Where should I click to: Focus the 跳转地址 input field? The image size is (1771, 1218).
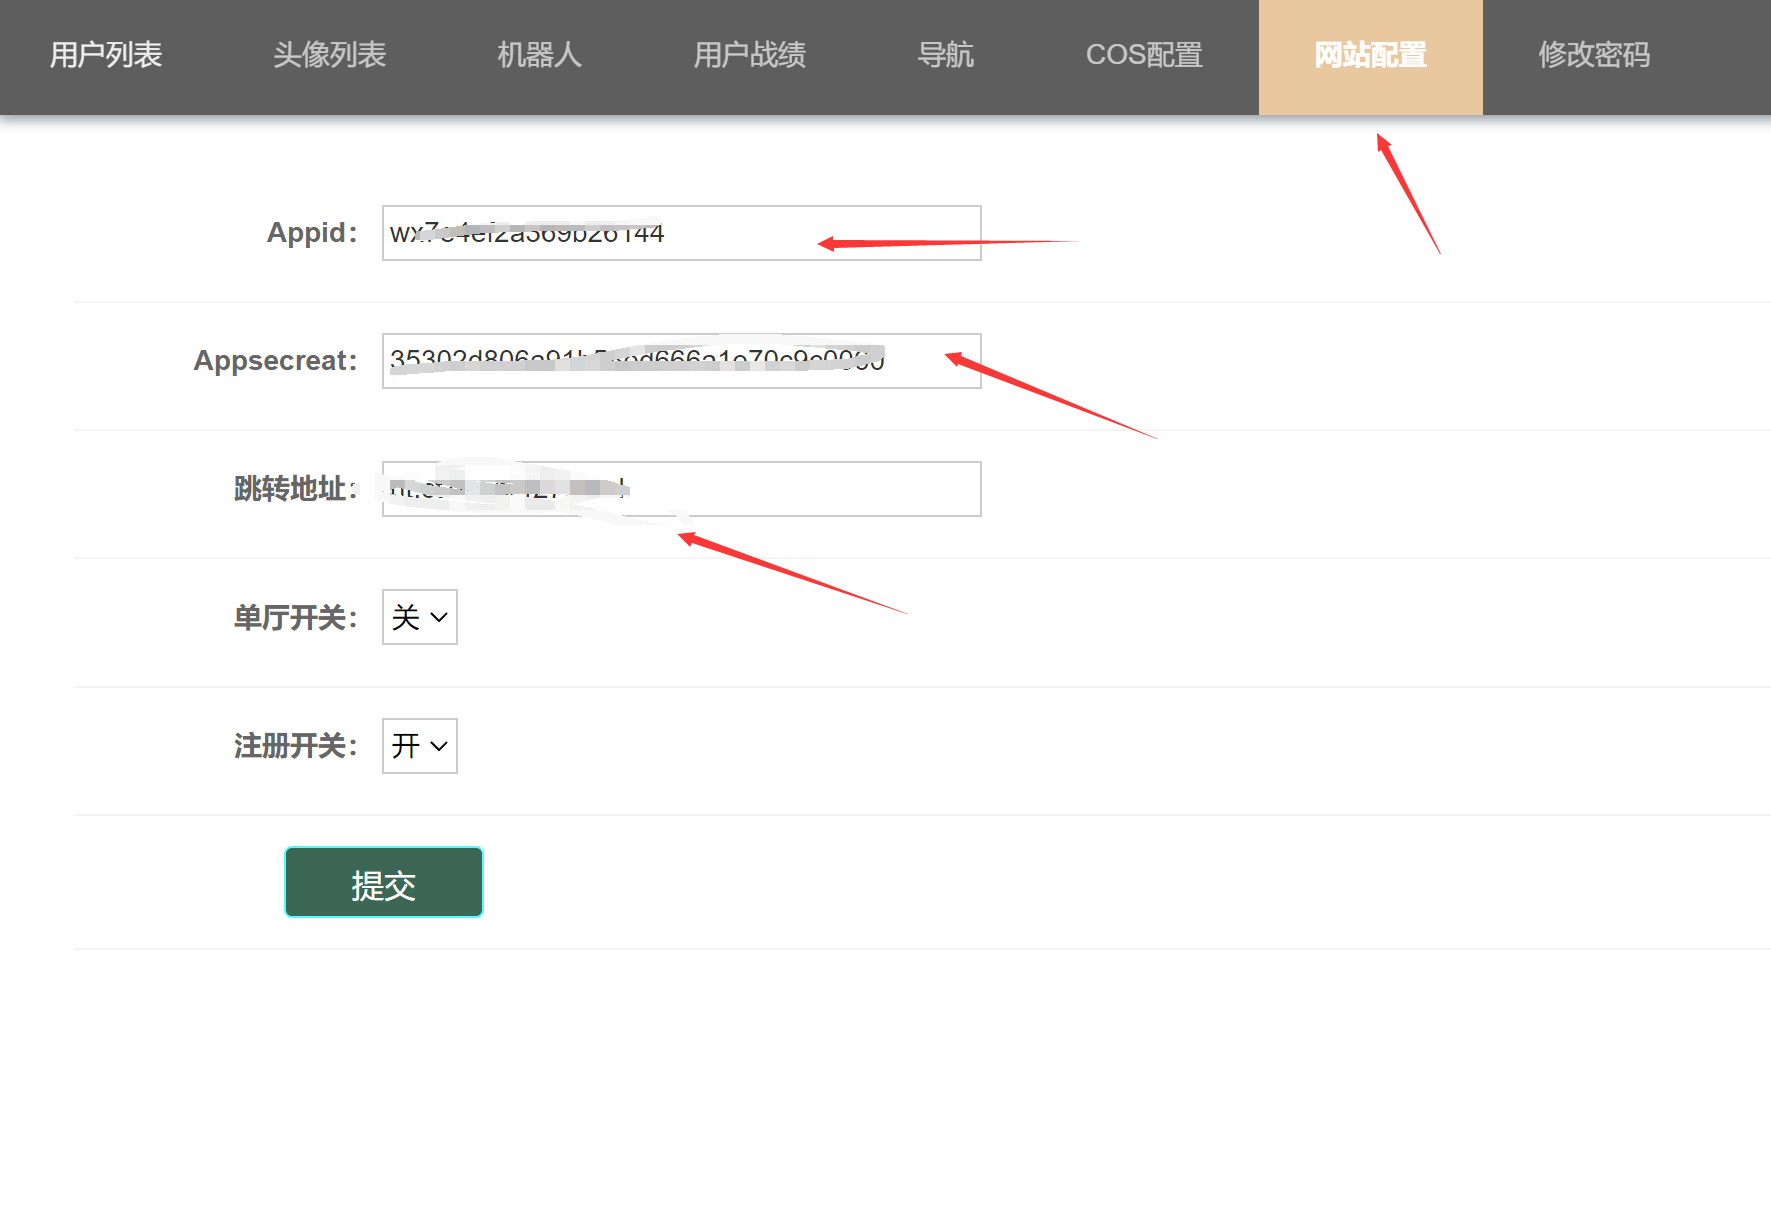[800, 489]
